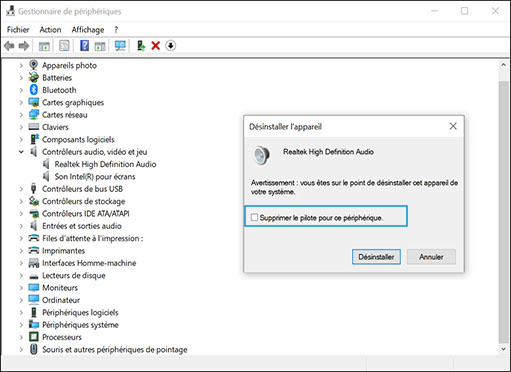Select 'Périphériques système' row text
This screenshot has width=511, height=372.
tap(80, 325)
